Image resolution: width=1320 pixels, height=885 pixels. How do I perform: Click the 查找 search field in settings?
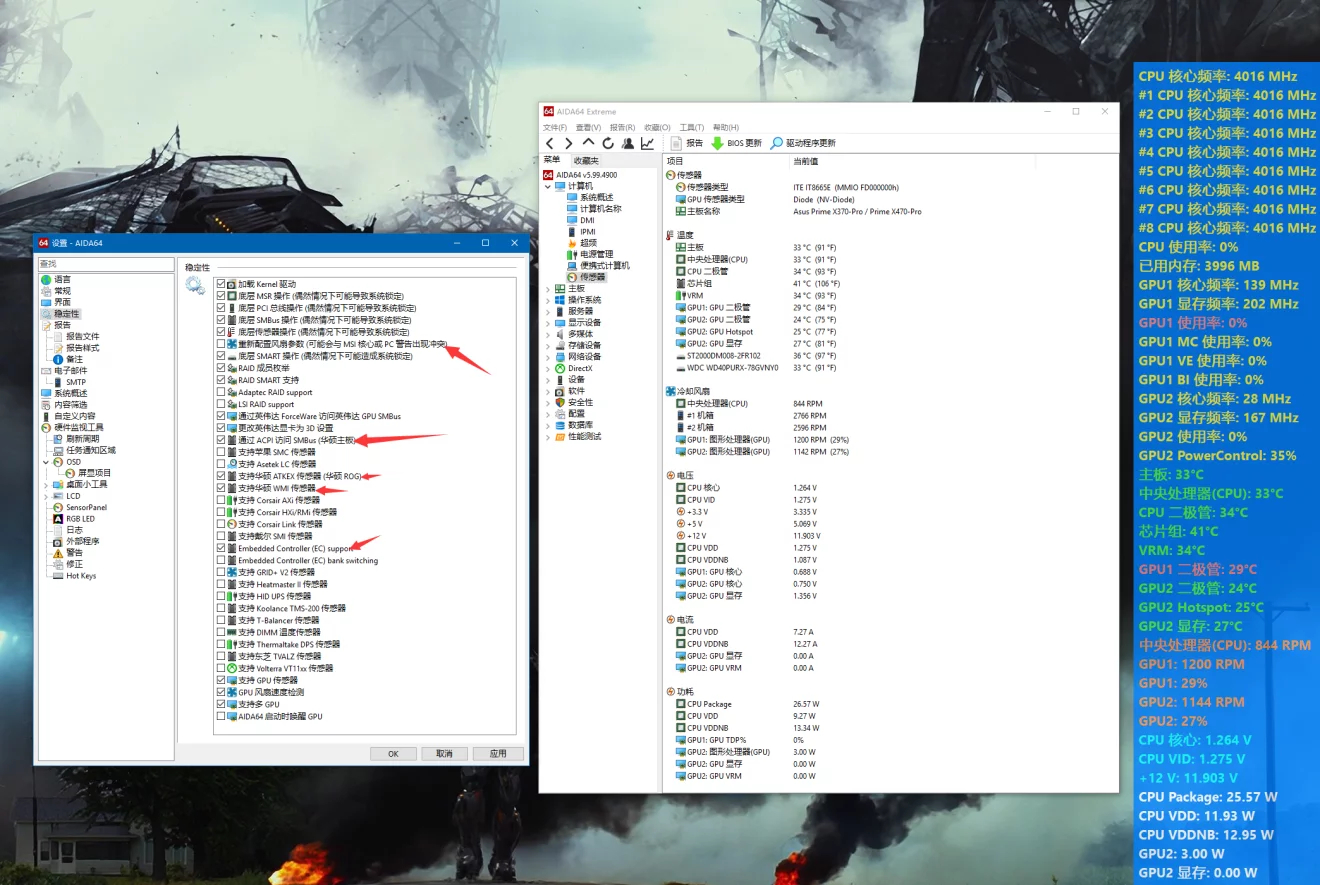point(106,264)
